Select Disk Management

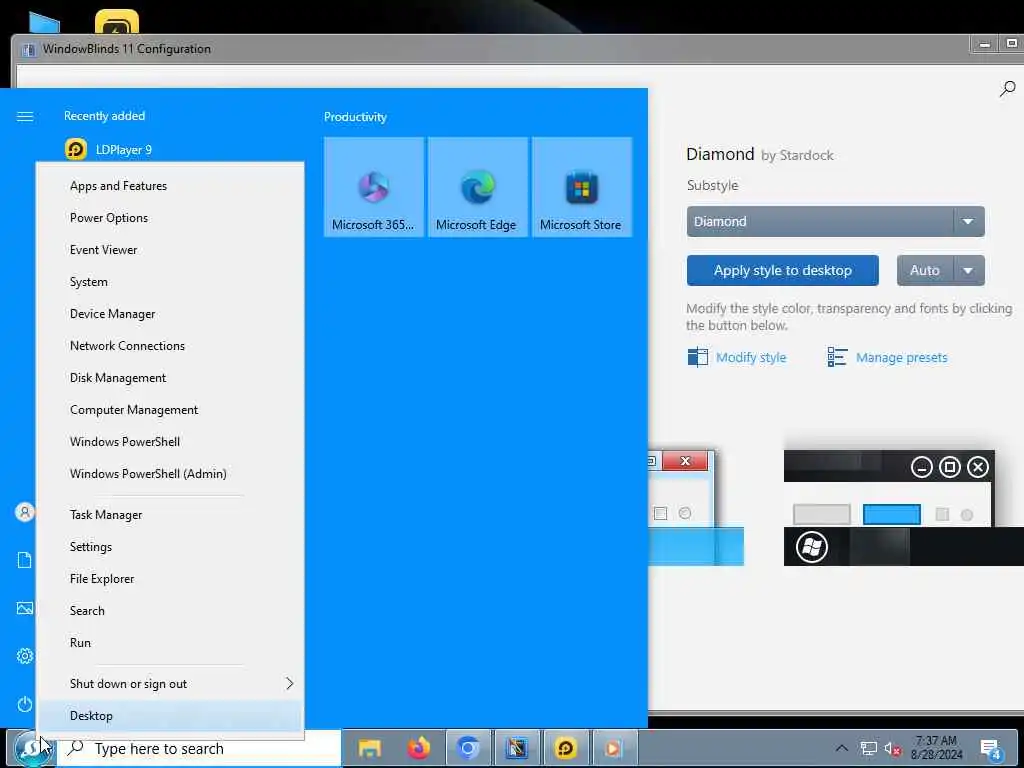click(170, 378)
